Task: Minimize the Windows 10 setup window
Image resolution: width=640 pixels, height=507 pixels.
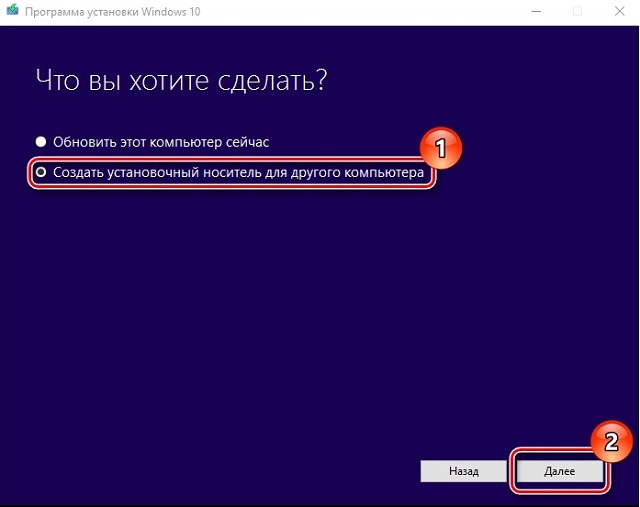Action: [536, 11]
